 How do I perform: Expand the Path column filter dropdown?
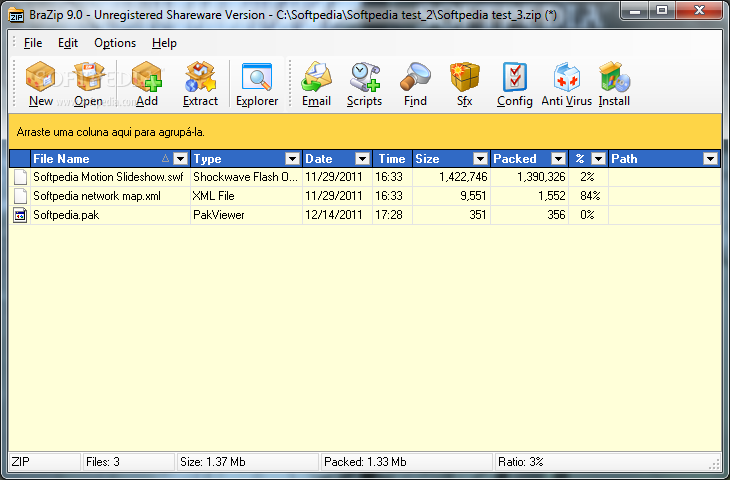click(710, 159)
